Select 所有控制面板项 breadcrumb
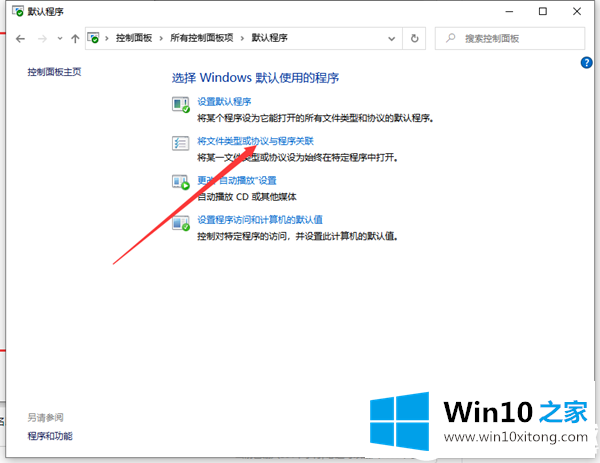Screen dimensions: 600x463 pyautogui.click(x=202, y=38)
